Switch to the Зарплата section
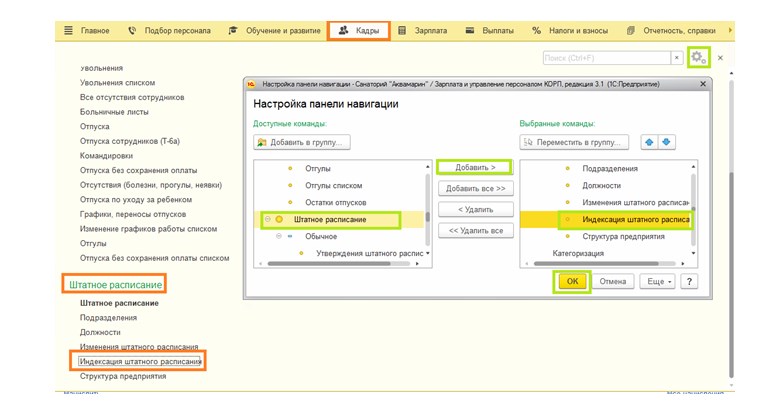 click(424, 31)
